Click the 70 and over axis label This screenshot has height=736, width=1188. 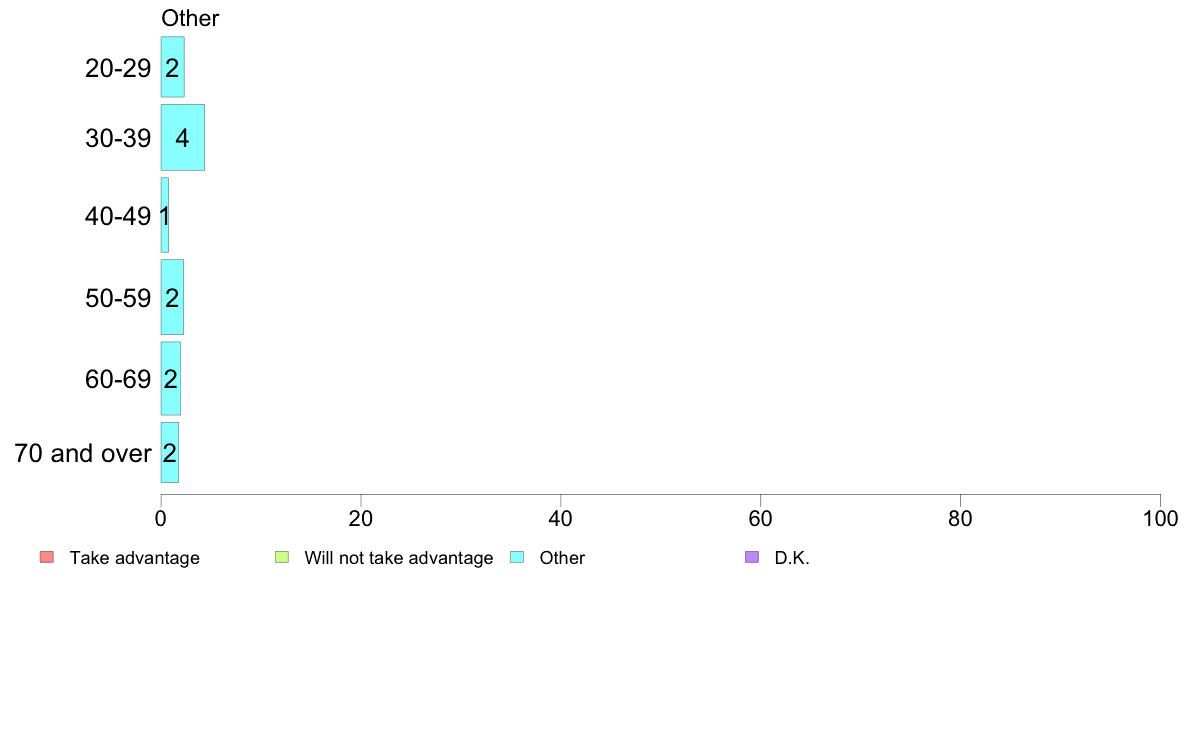[83, 453]
